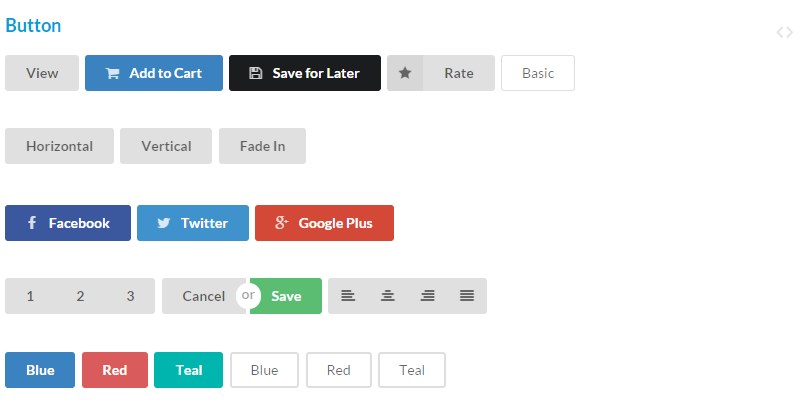This screenshot has height=400, width=800.
Task: Apply justify alignment icon
Action: (467, 296)
